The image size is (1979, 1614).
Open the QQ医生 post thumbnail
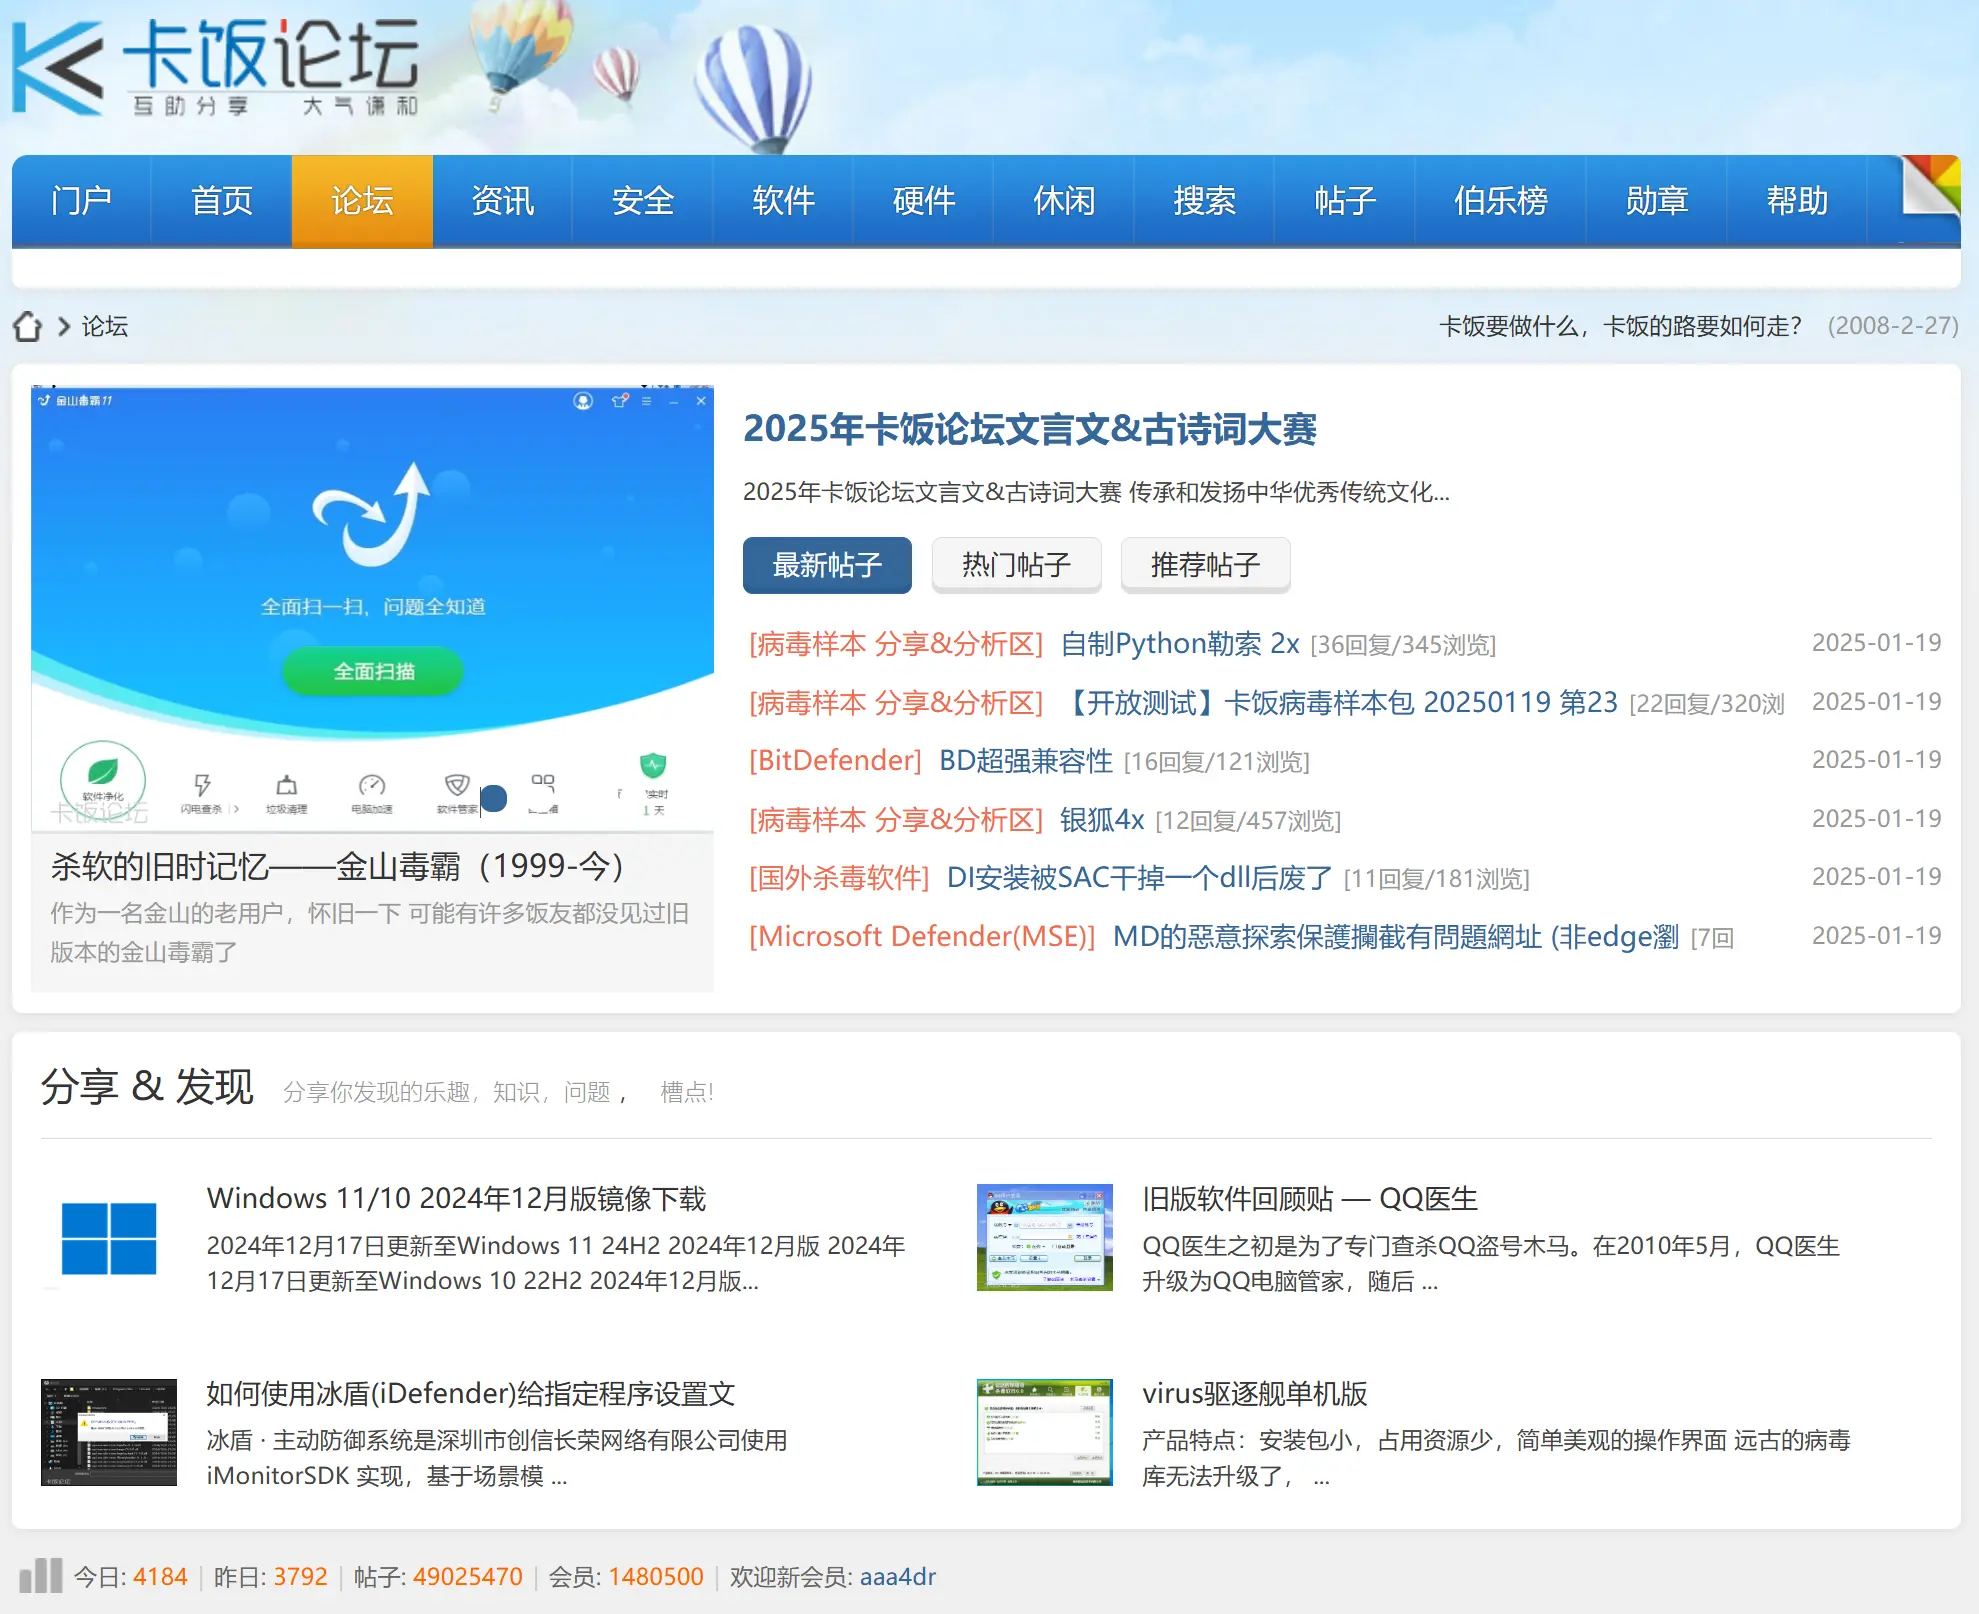[x=1044, y=1238]
